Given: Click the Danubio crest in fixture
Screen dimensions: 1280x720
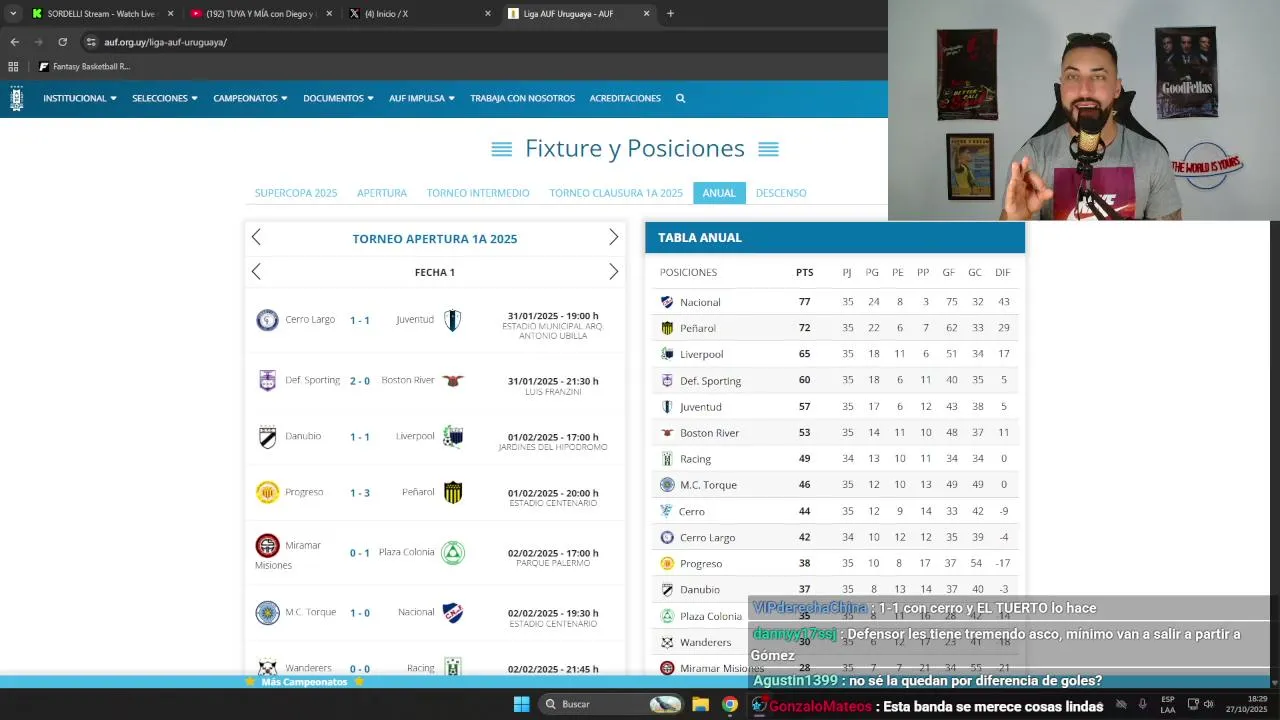Looking at the screenshot, I should 267,437.
